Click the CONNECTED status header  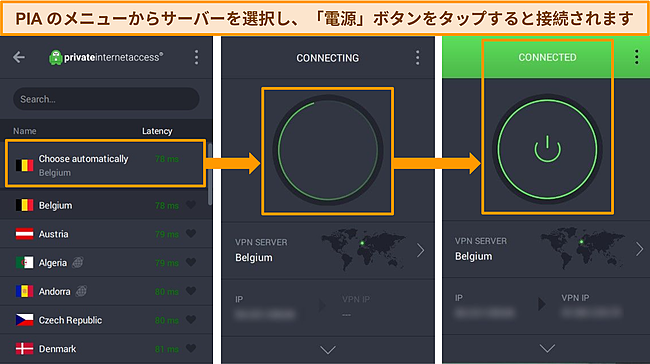click(547, 57)
